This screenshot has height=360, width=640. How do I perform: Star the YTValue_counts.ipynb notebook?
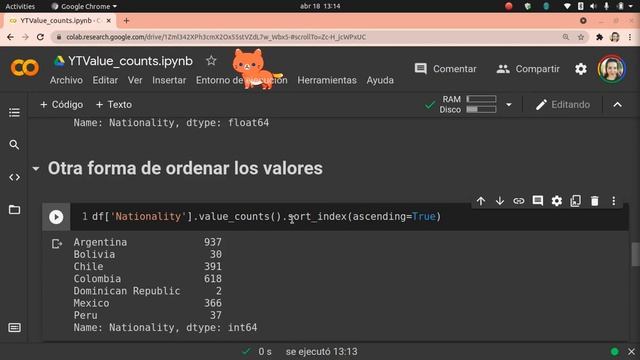[x=211, y=61]
